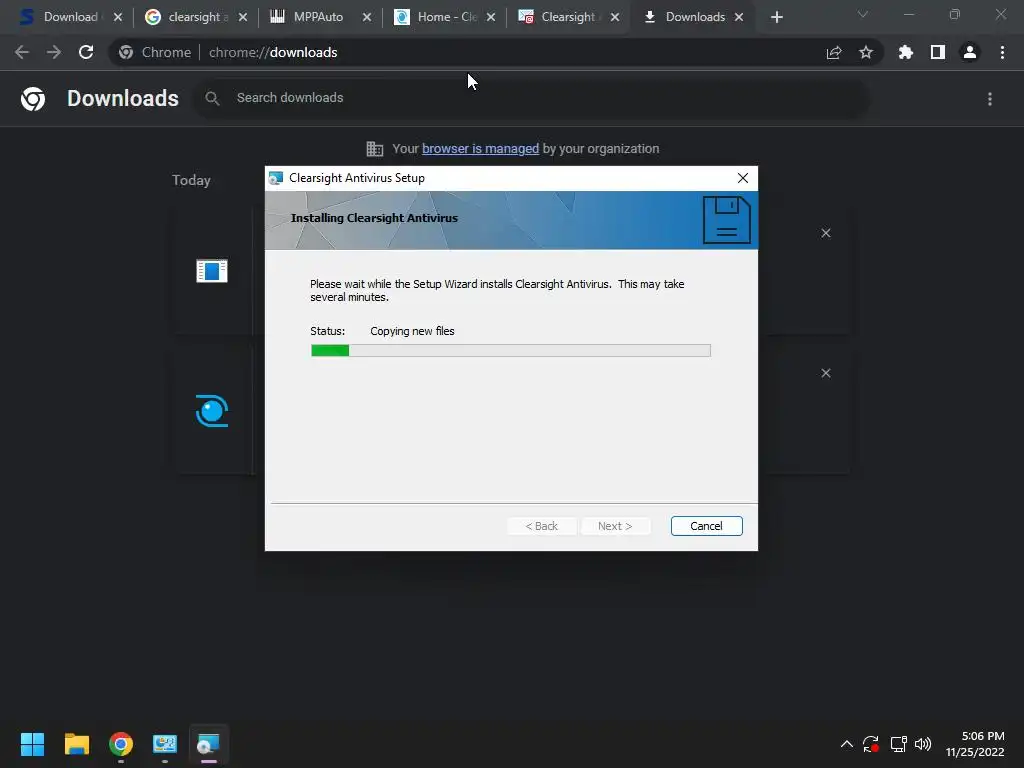Image resolution: width=1024 pixels, height=768 pixels.
Task: Go forward in browser history
Action: pos(54,52)
